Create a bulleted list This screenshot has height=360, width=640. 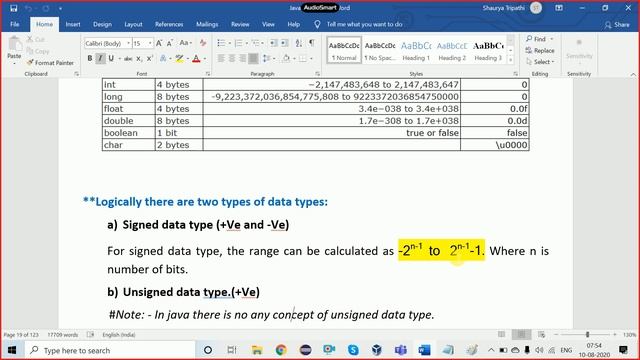pyautogui.click(x=221, y=43)
